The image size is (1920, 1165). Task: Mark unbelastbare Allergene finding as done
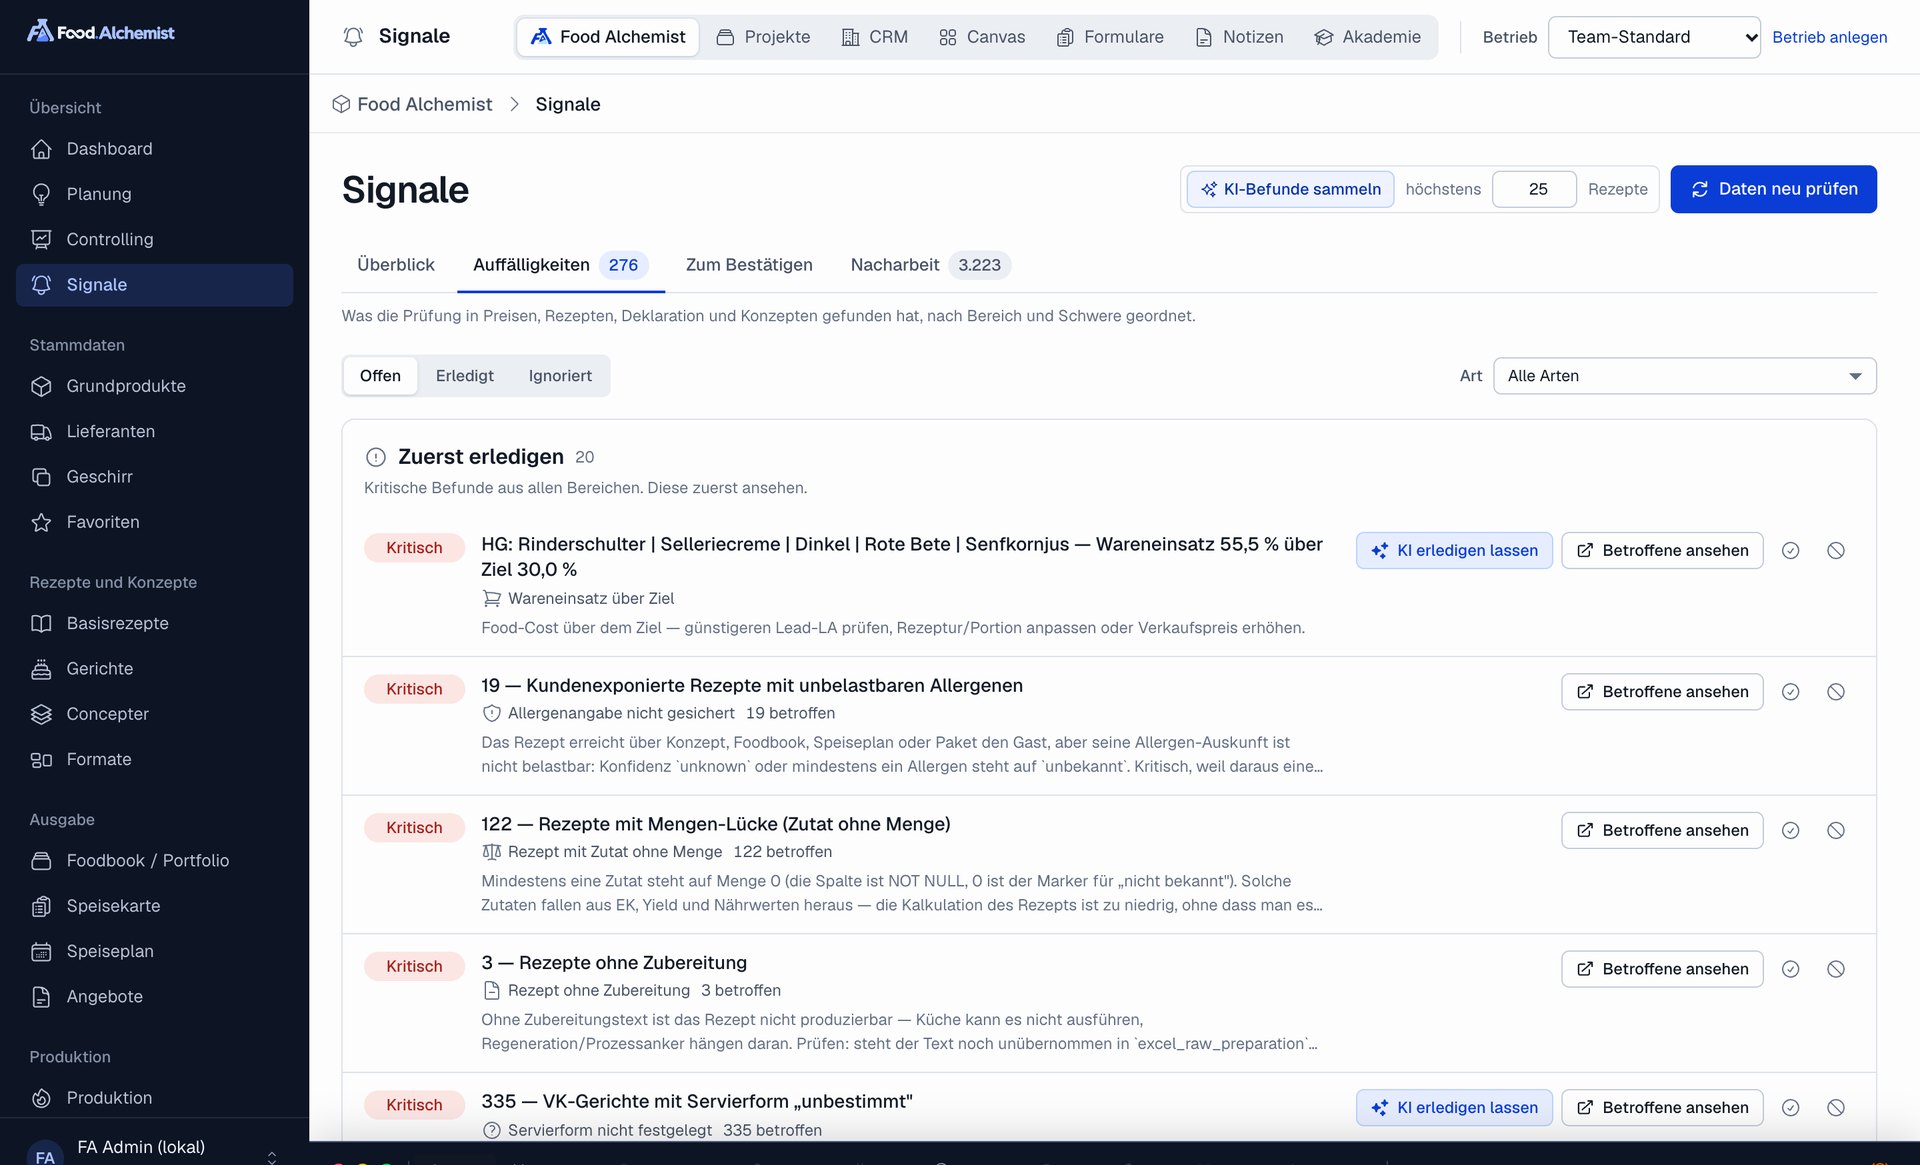pyautogui.click(x=1790, y=692)
